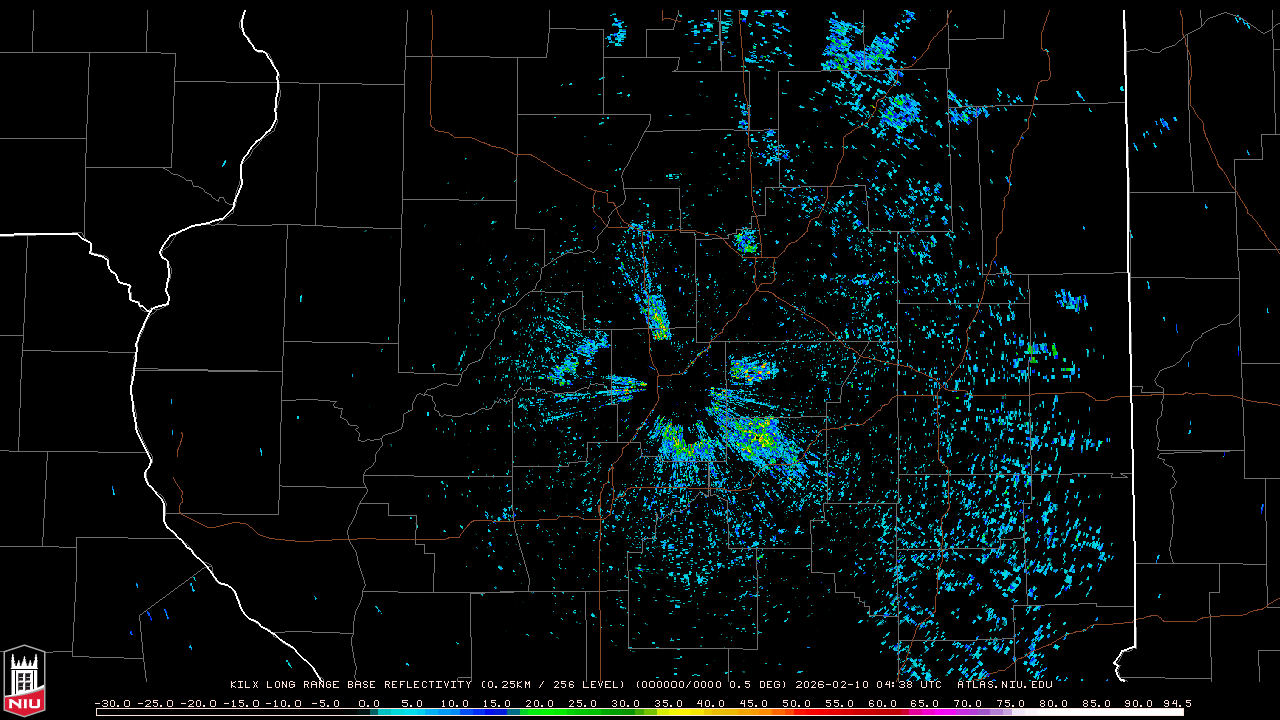Click the (0.25KM / 256 LEVEL) resolution text
Image resolution: width=1280 pixels, height=720 pixels.
coord(553,685)
